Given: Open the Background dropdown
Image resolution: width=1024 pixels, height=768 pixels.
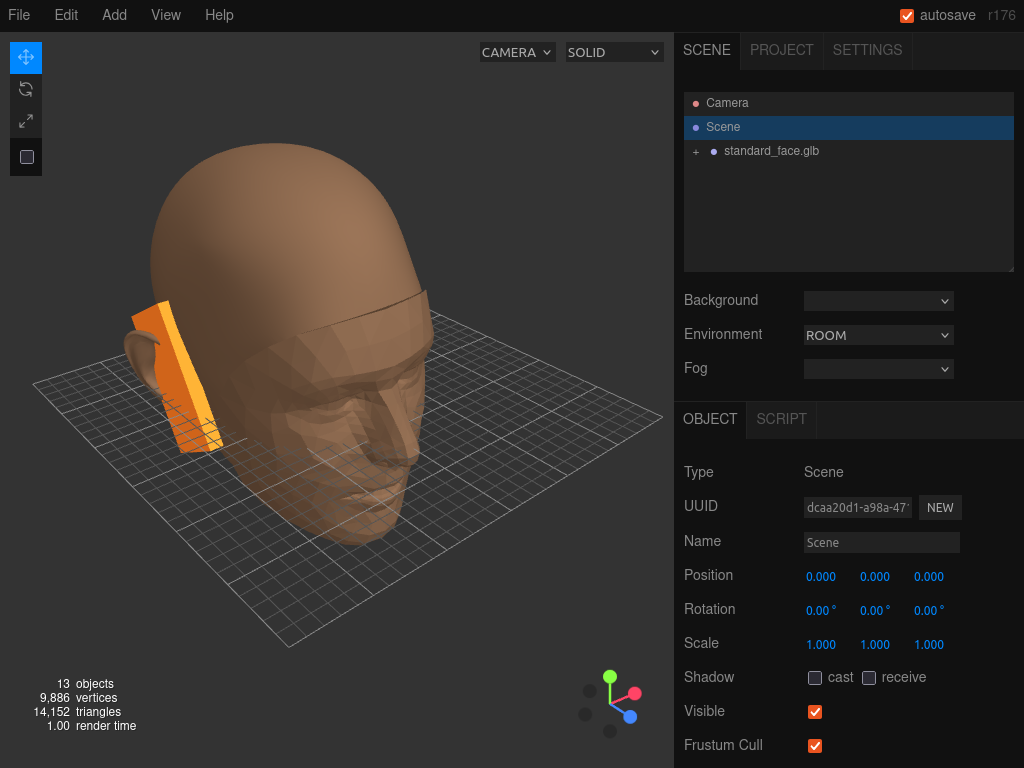Looking at the screenshot, I should click(878, 301).
